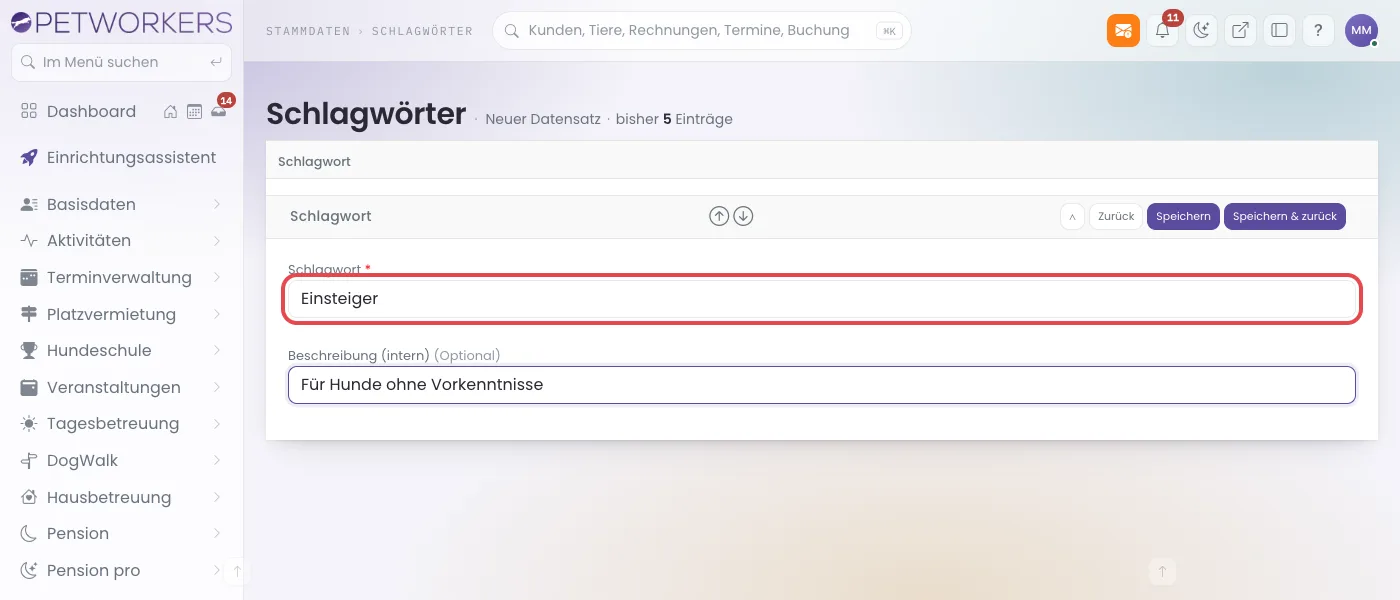Expand the Hausbetreuung chevron

tap(217, 497)
